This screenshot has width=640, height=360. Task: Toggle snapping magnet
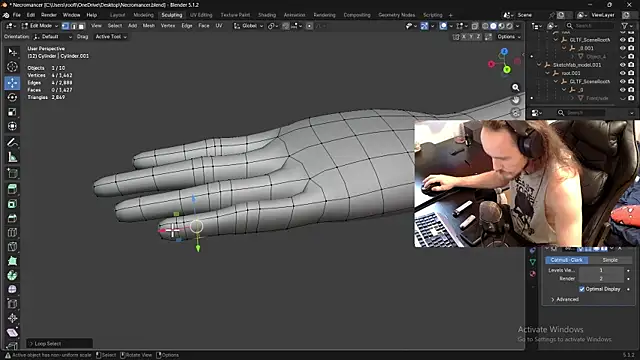point(285,26)
